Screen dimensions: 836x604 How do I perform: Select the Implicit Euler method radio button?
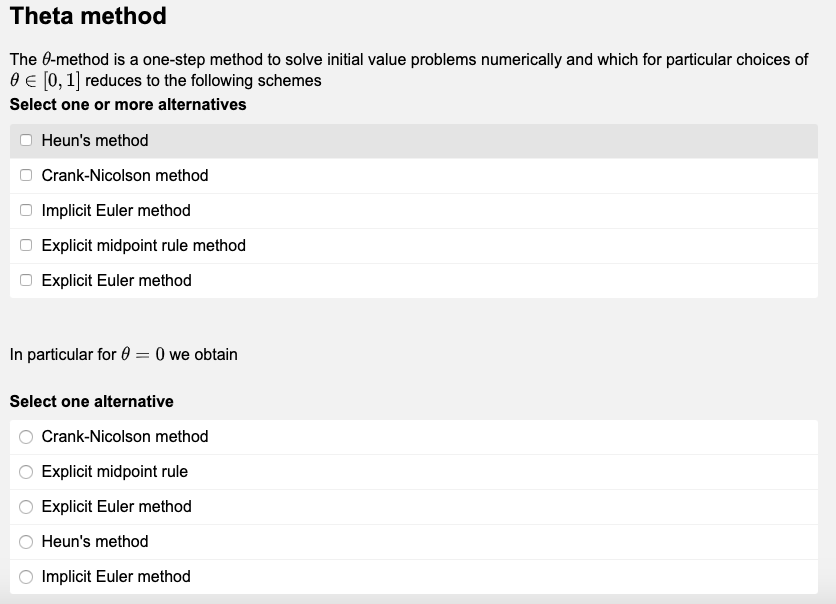26,577
